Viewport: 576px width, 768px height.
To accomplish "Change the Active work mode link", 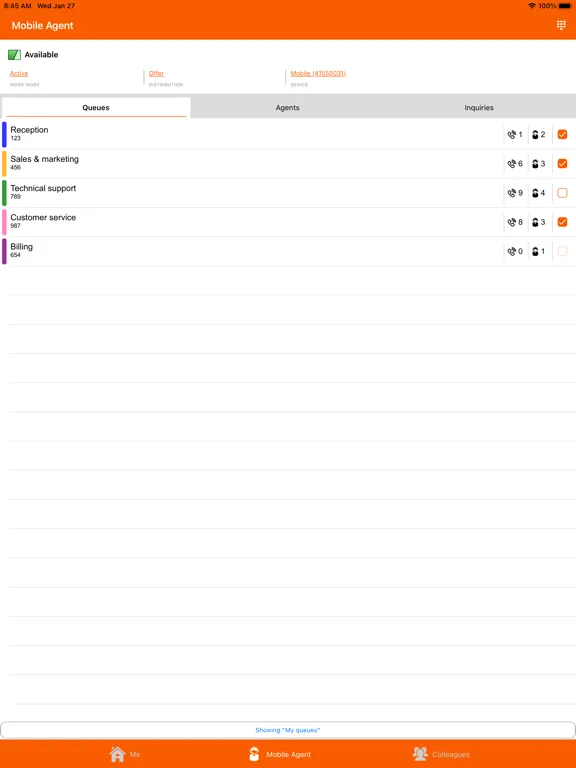I will tap(19, 73).
